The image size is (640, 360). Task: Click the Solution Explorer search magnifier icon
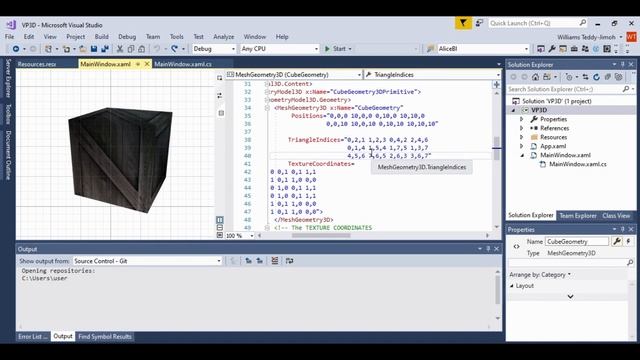626,89
